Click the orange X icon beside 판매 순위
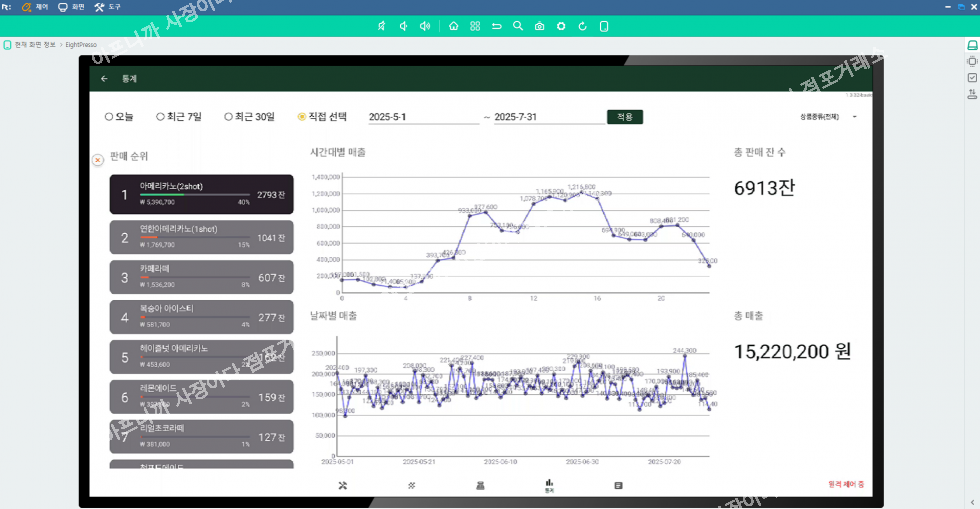Image resolution: width=980 pixels, height=509 pixels. (x=98, y=159)
